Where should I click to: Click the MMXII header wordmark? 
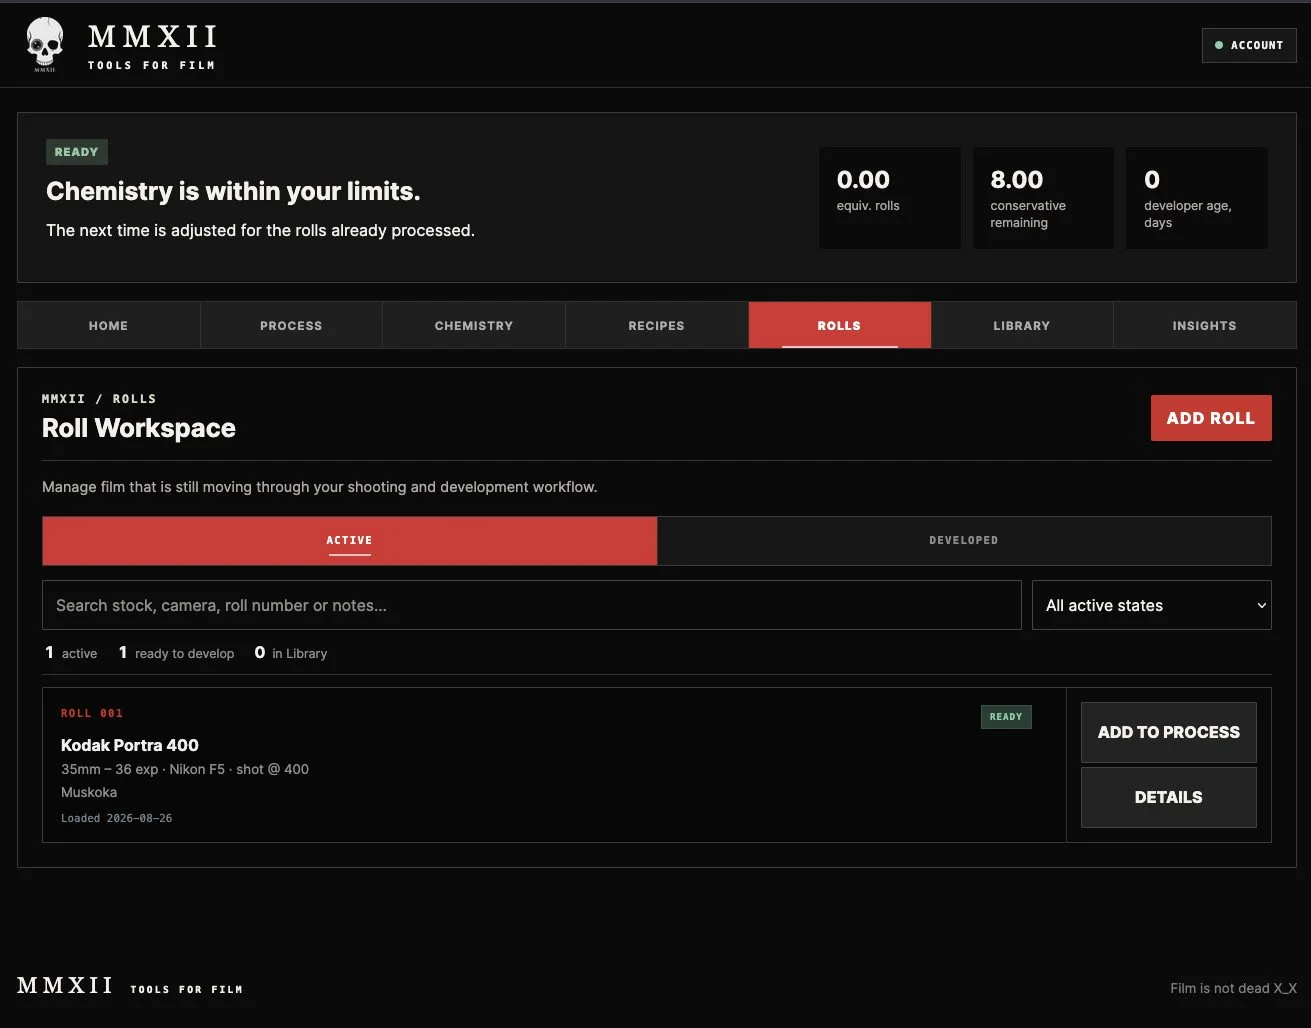(152, 38)
